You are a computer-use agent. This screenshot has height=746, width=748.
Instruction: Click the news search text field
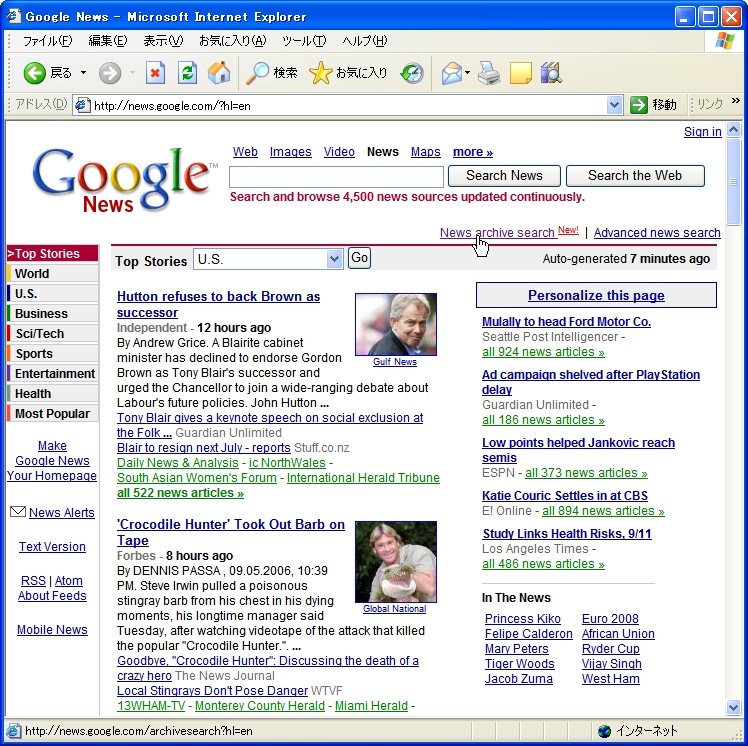(x=336, y=177)
